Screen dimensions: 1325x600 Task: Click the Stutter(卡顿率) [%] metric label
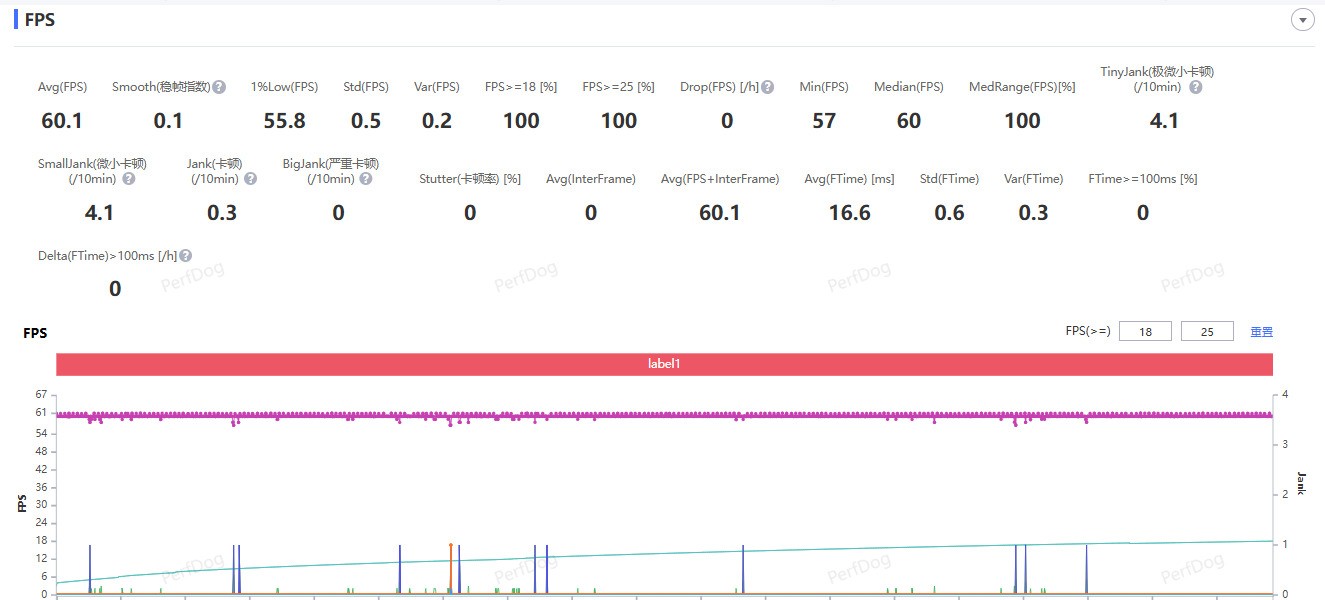470,179
